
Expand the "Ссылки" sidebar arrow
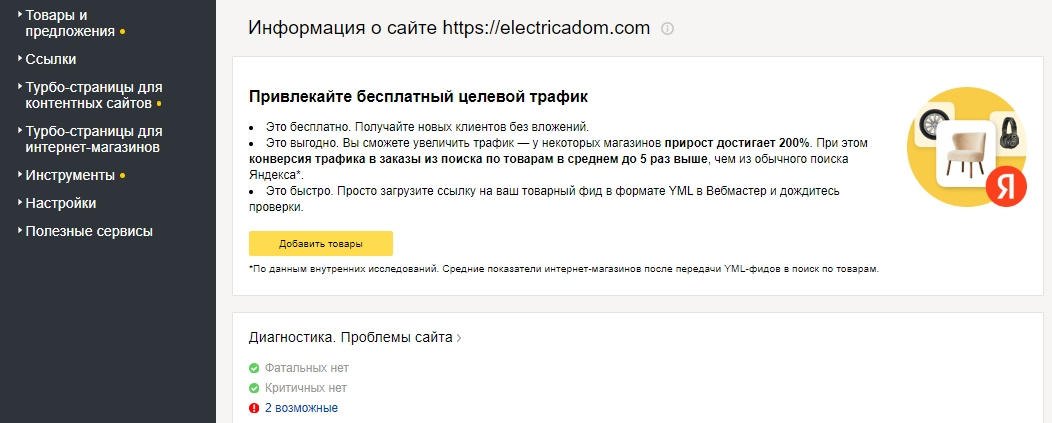point(20,59)
